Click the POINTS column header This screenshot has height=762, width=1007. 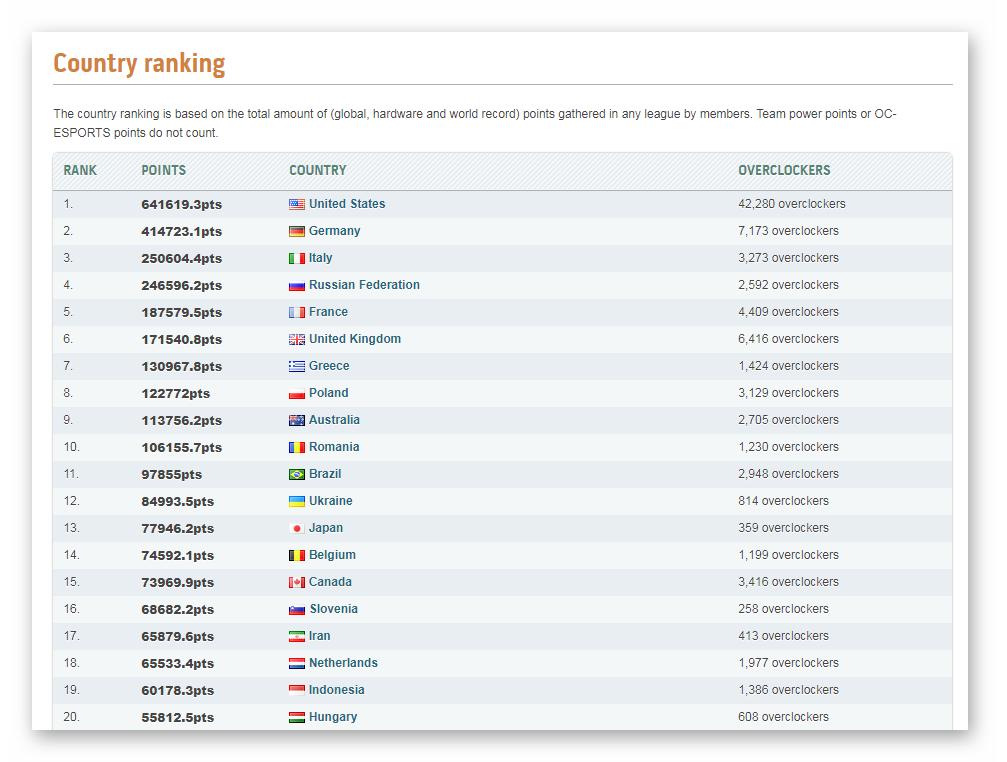click(163, 170)
